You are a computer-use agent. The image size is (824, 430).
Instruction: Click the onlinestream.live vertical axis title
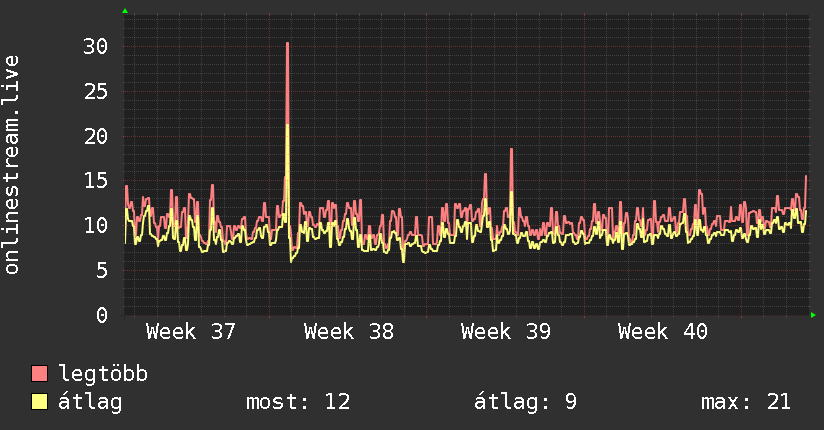click(12, 165)
